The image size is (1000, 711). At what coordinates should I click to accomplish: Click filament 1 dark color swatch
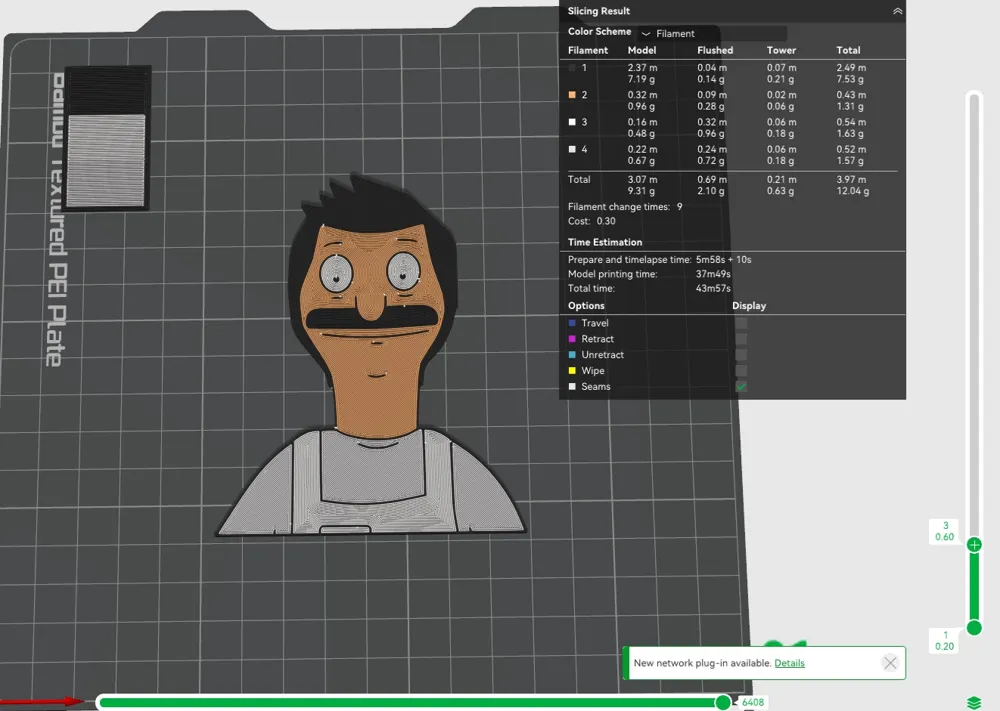click(x=572, y=68)
